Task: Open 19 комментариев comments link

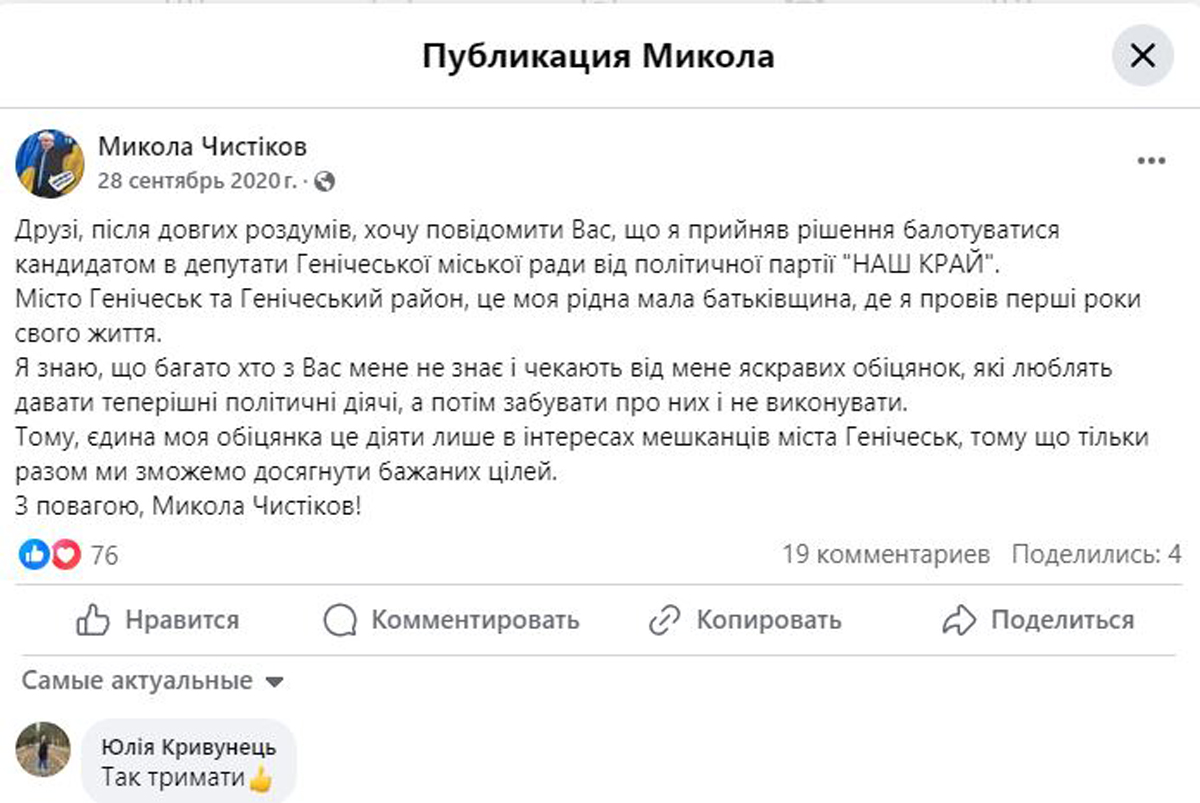Action: (886, 553)
